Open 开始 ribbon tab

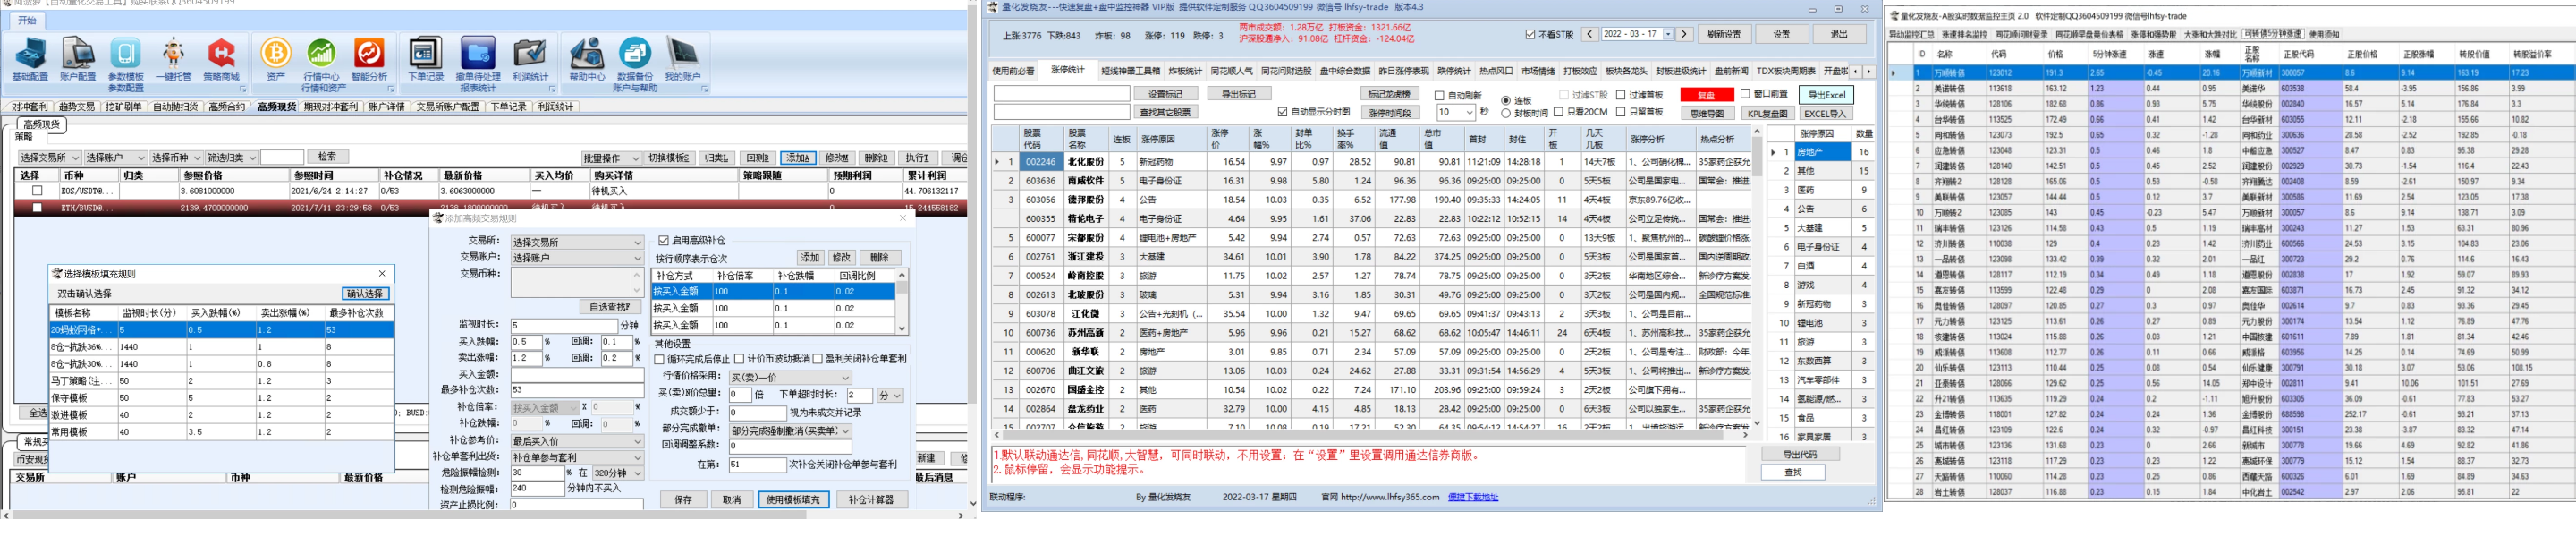click(x=27, y=20)
